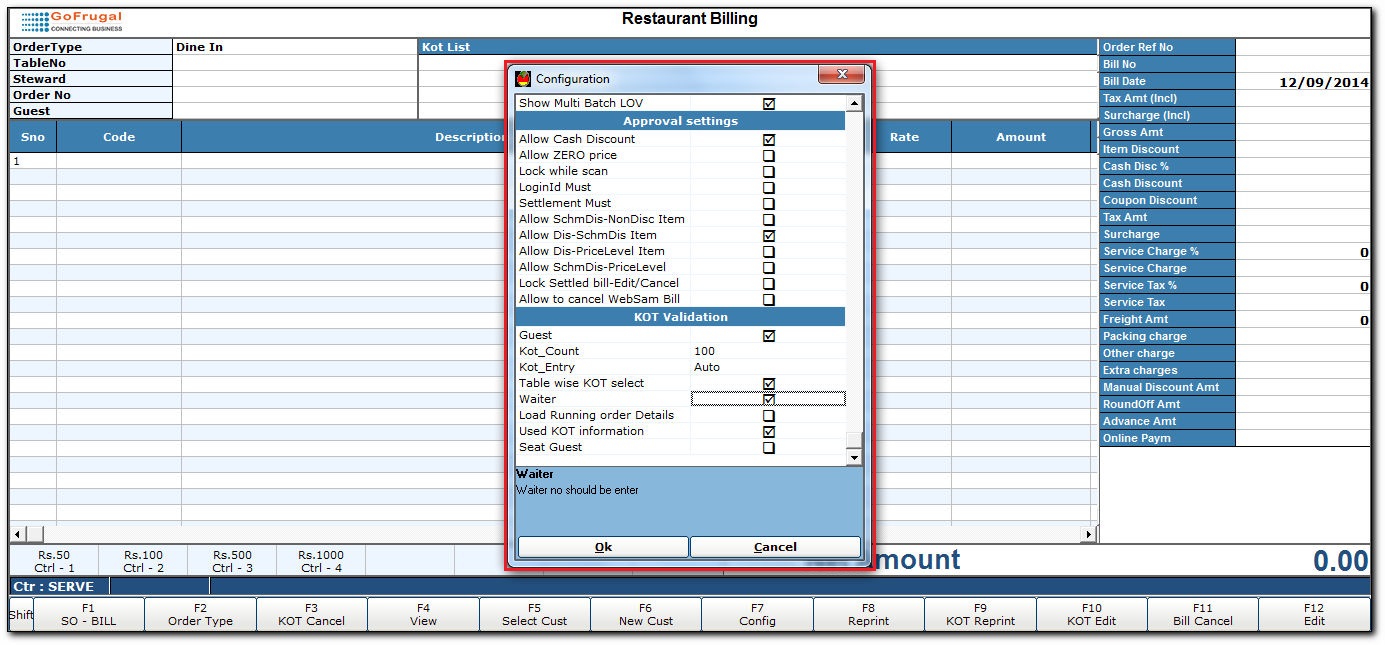The image size is (1385, 645).
Task: Enable Lock while scan checkbox
Action: point(768,171)
